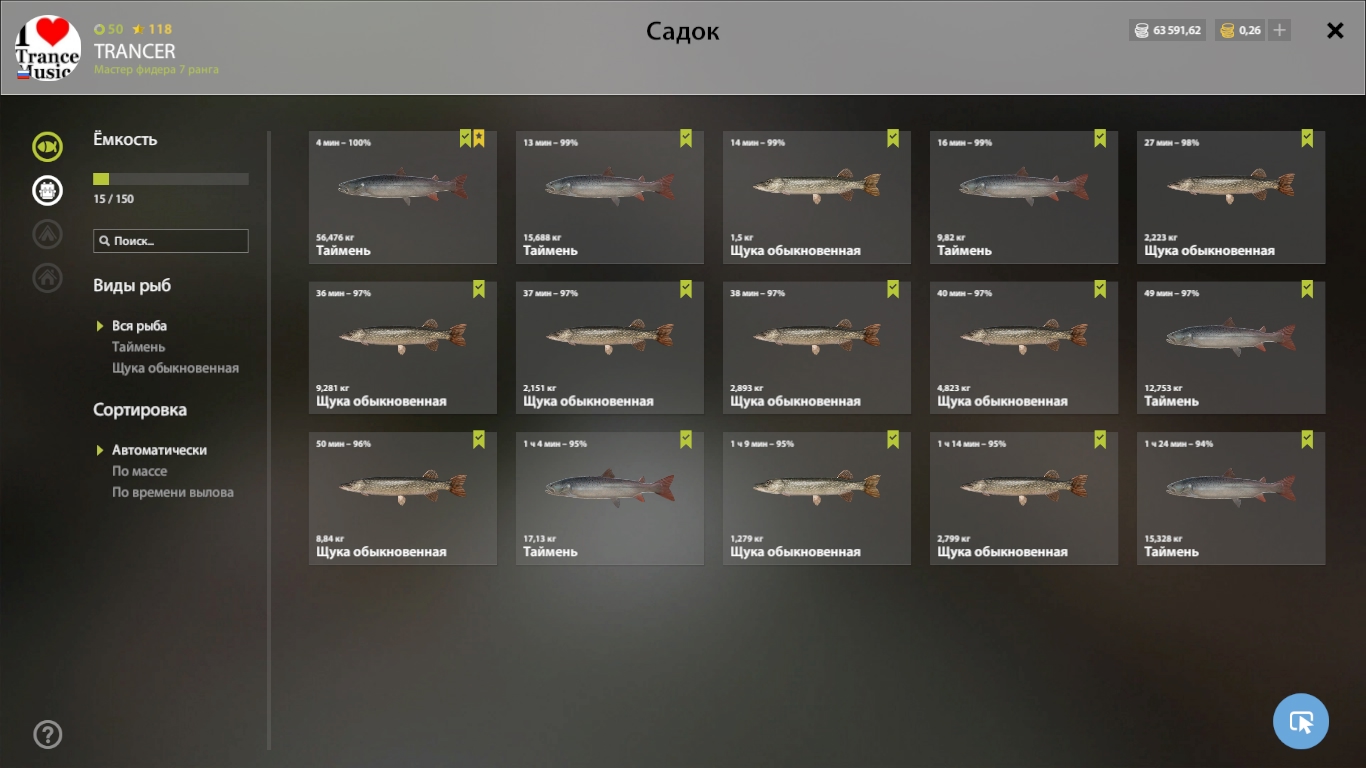The height and width of the screenshot is (768, 1366).
Task: Toggle checkmark on the 1,5 кг Щука card
Action: [893, 138]
